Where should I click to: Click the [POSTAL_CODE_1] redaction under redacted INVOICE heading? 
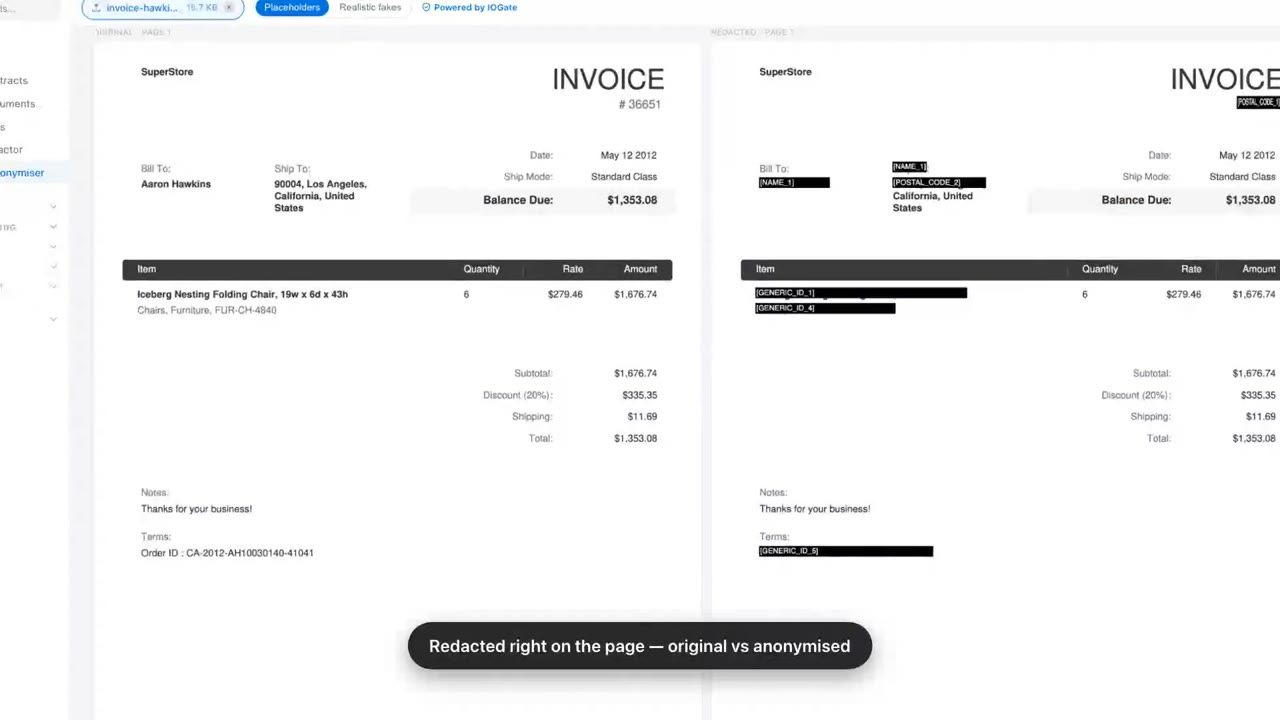coord(1258,102)
